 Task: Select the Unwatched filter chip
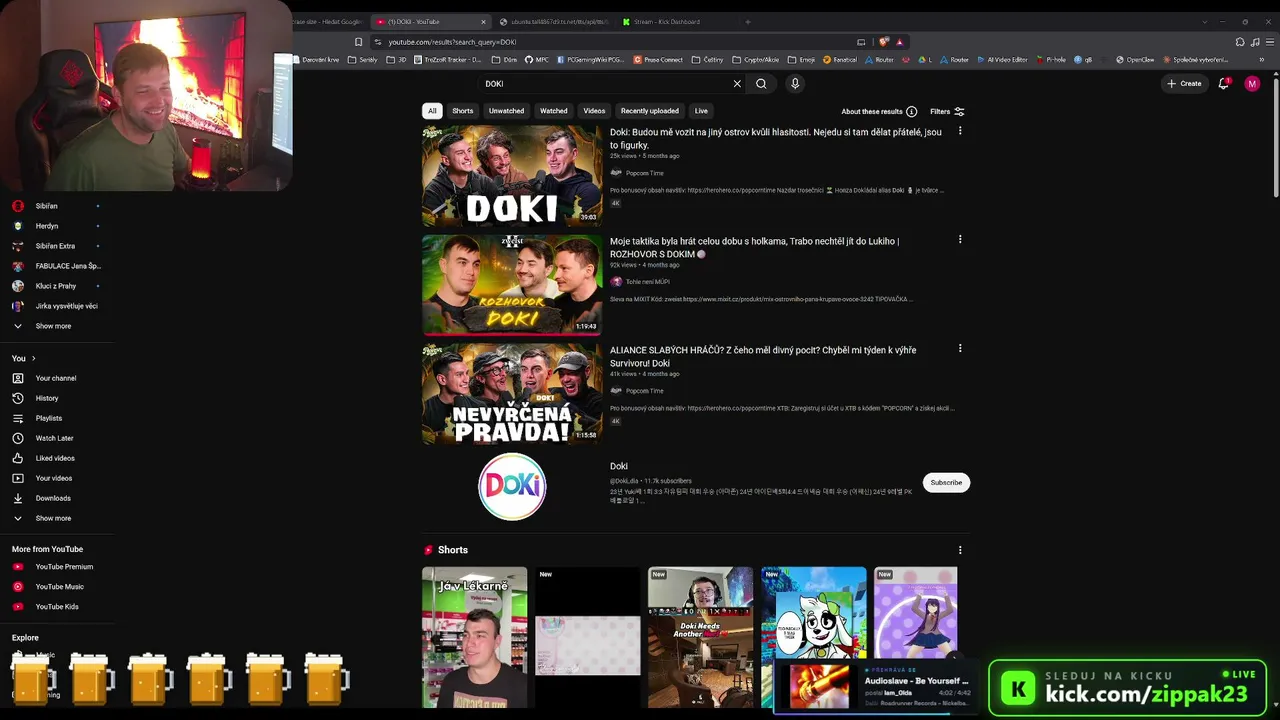point(506,111)
